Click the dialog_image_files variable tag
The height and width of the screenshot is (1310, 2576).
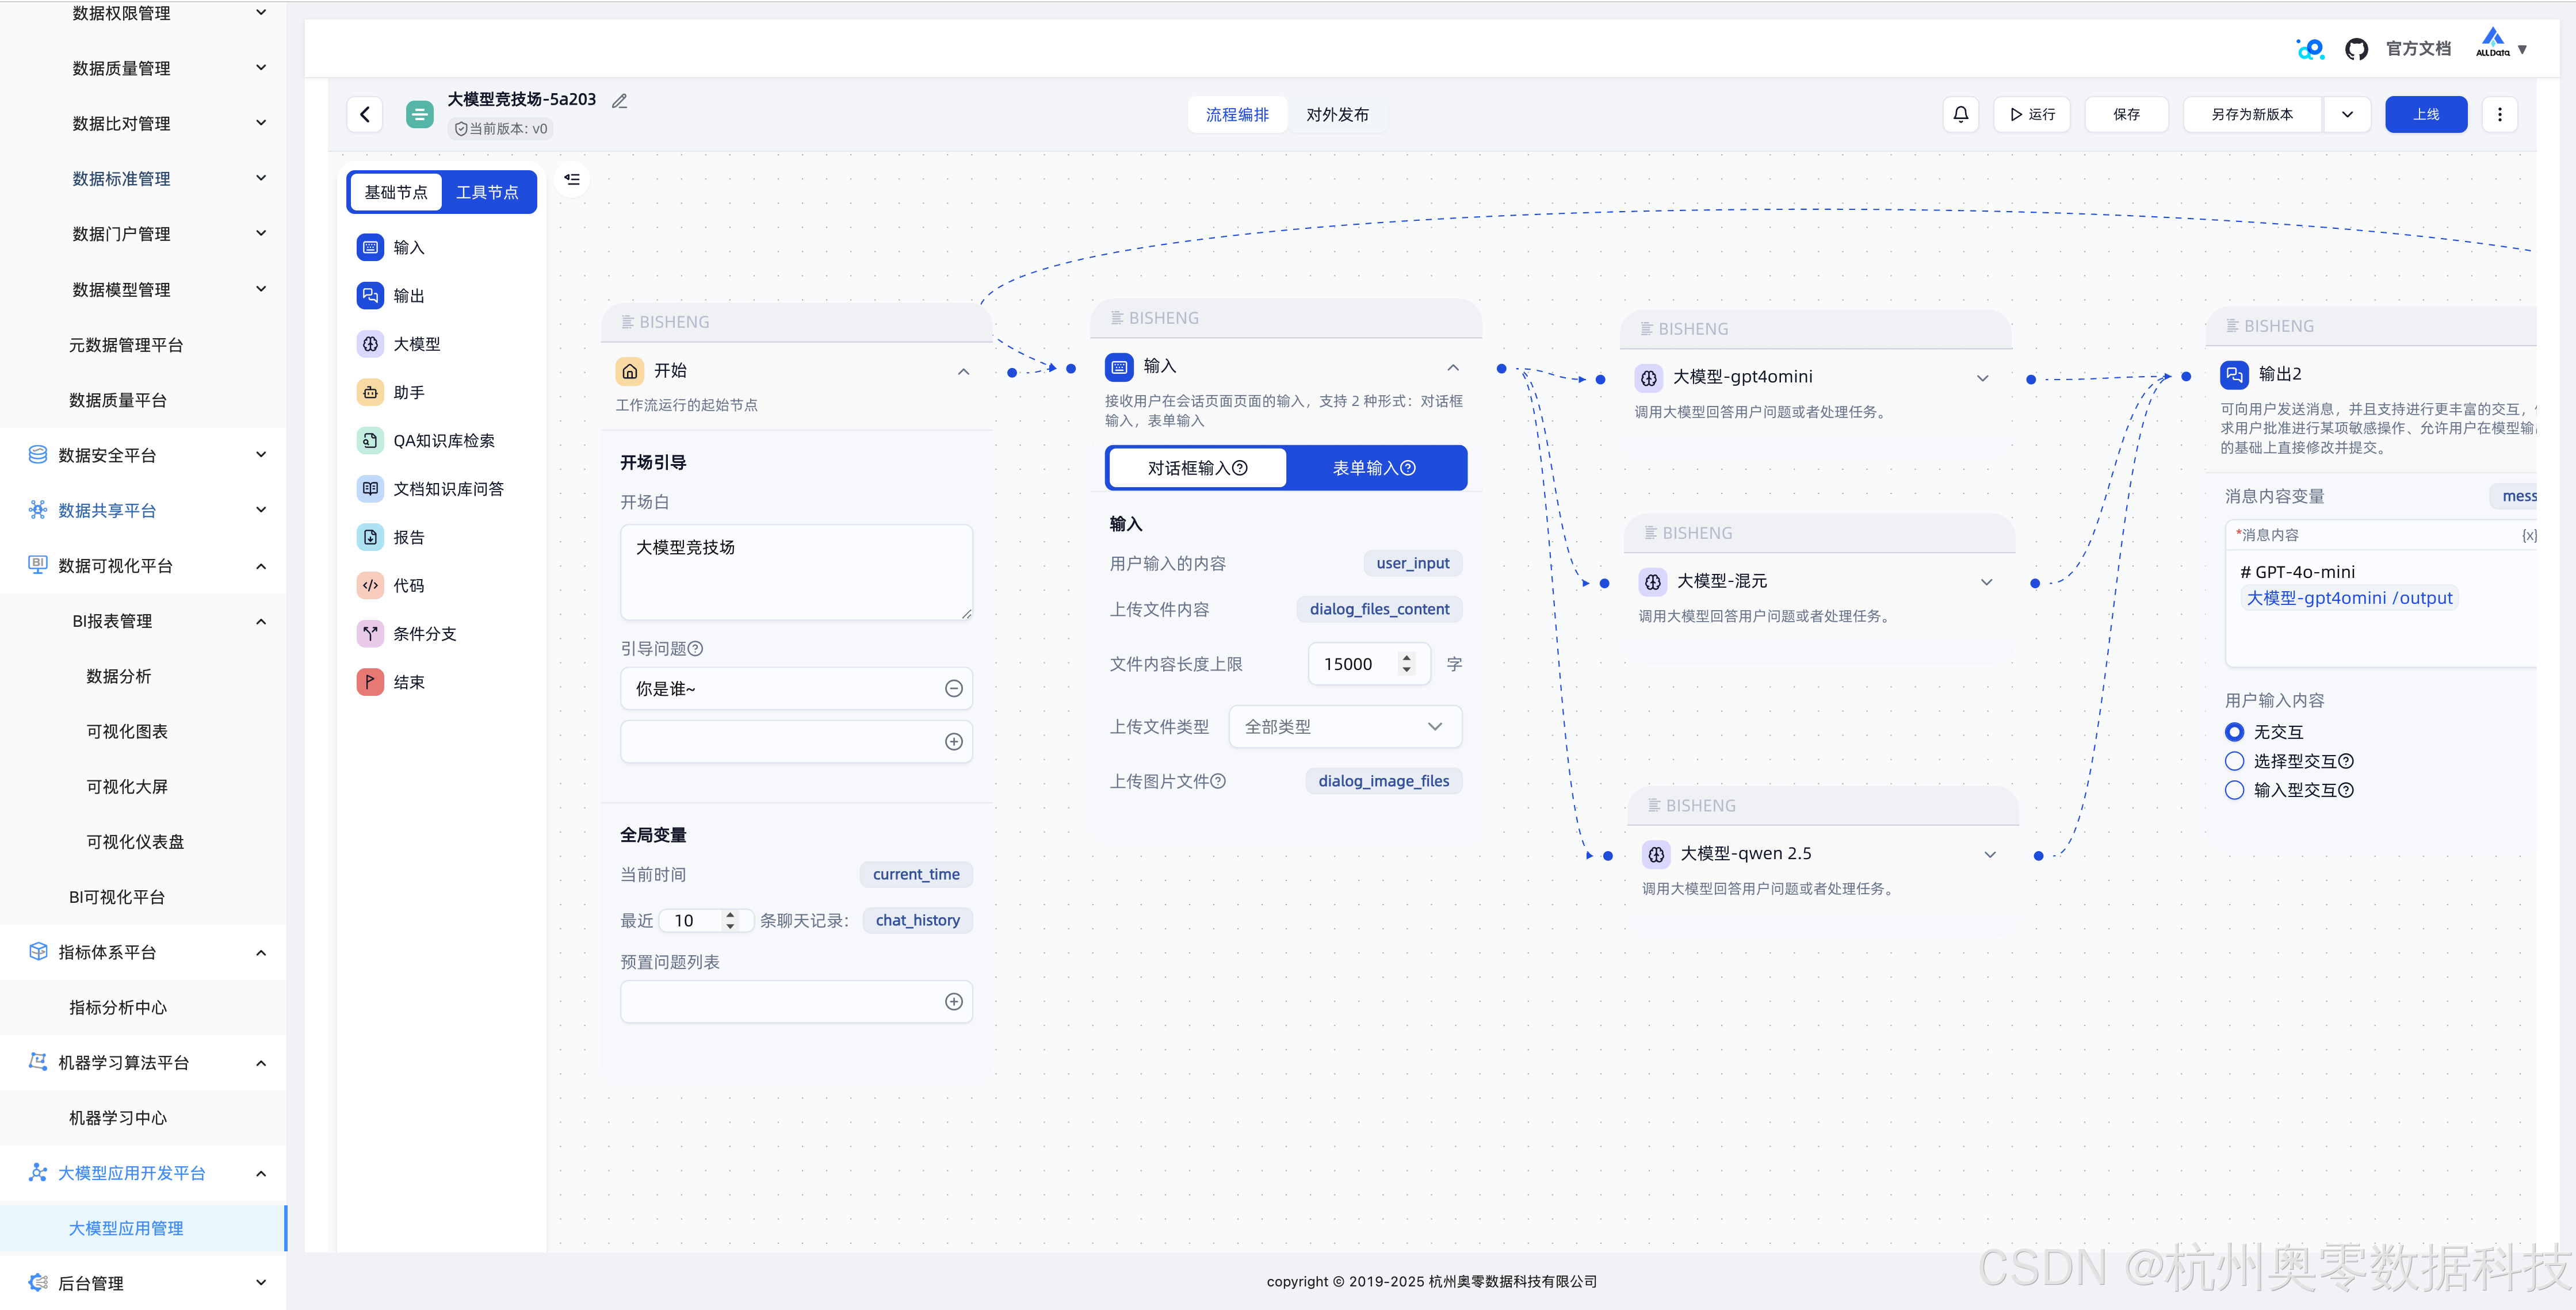click(1383, 781)
